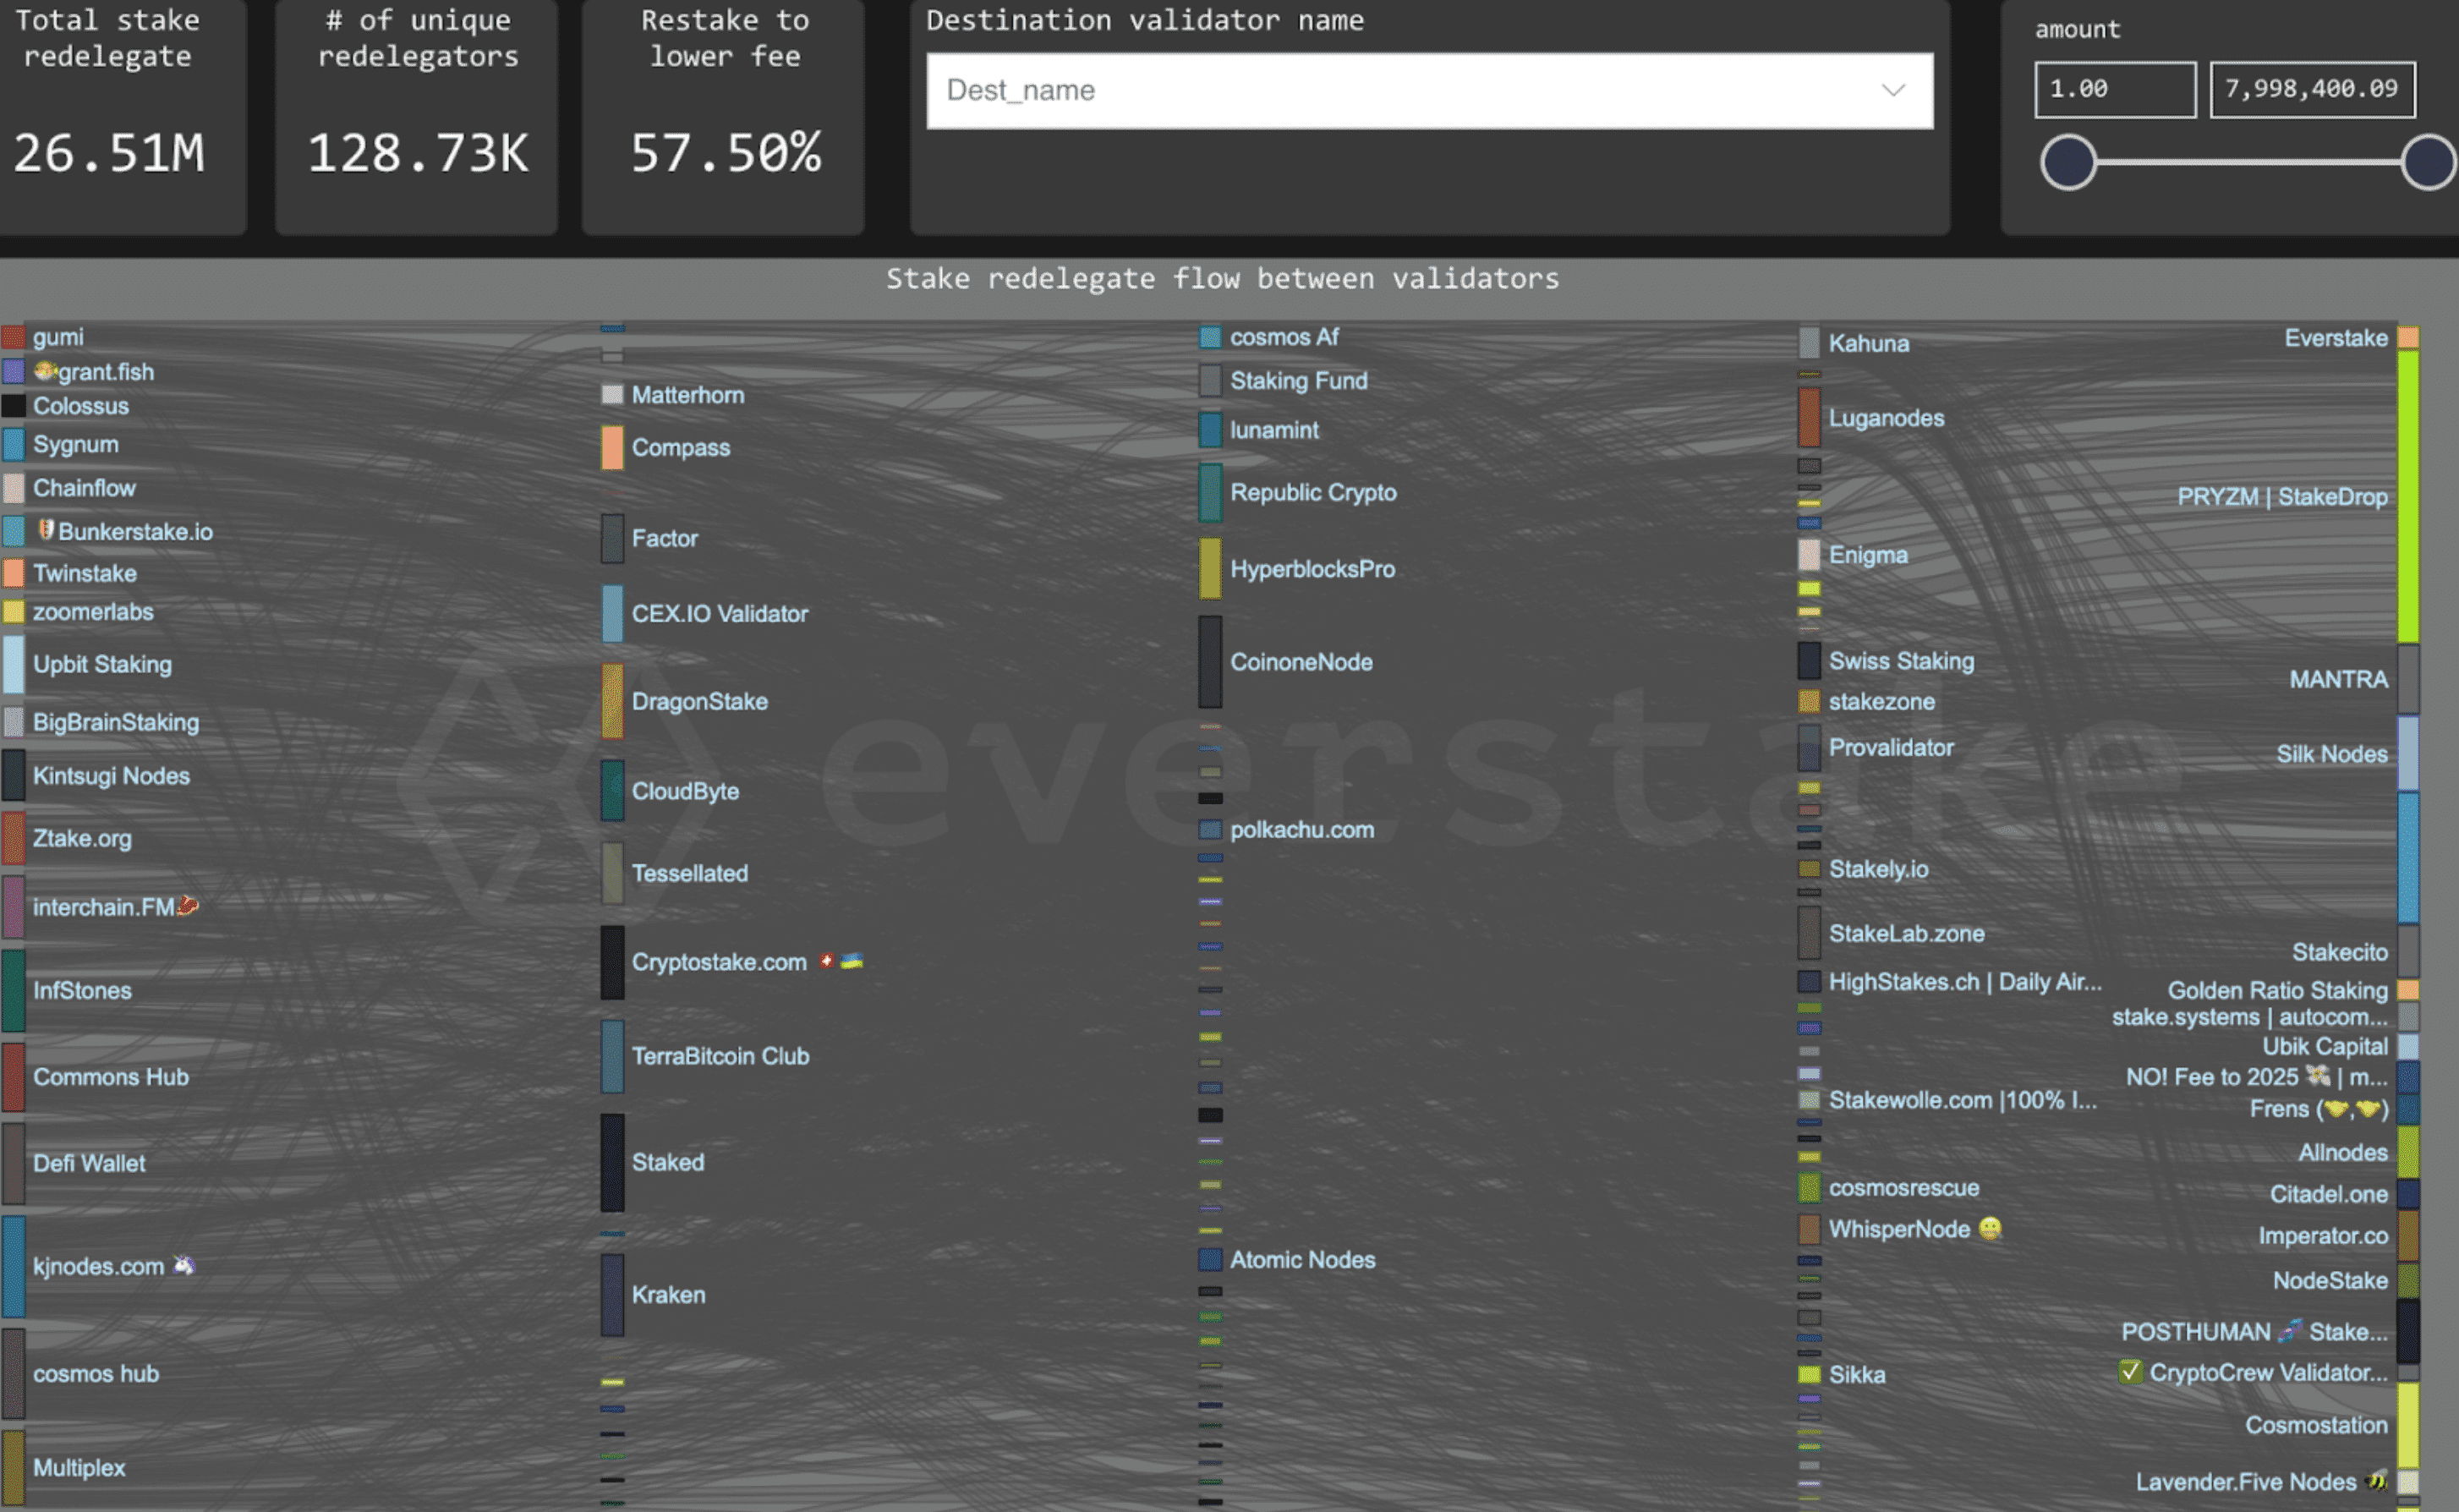Click the right amount slider handle
This screenshot has width=2459, height=1512.
click(x=2428, y=162)
